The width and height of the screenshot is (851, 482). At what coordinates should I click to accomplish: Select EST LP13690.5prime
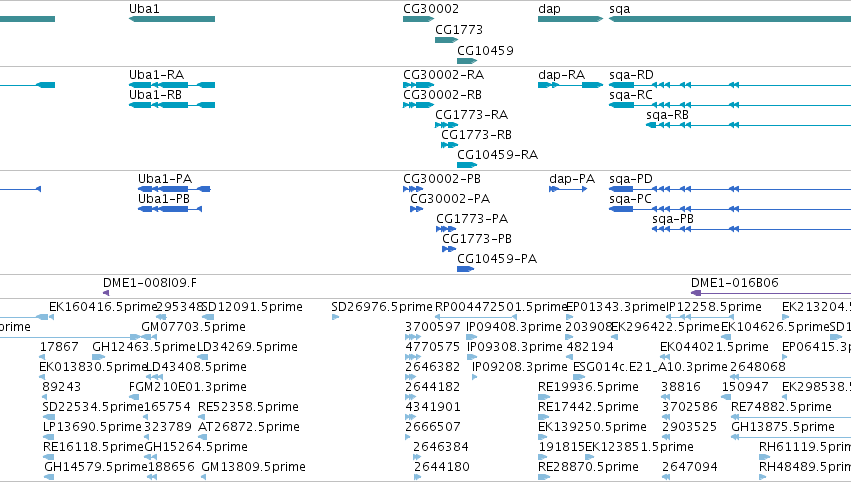coord(92,427)
